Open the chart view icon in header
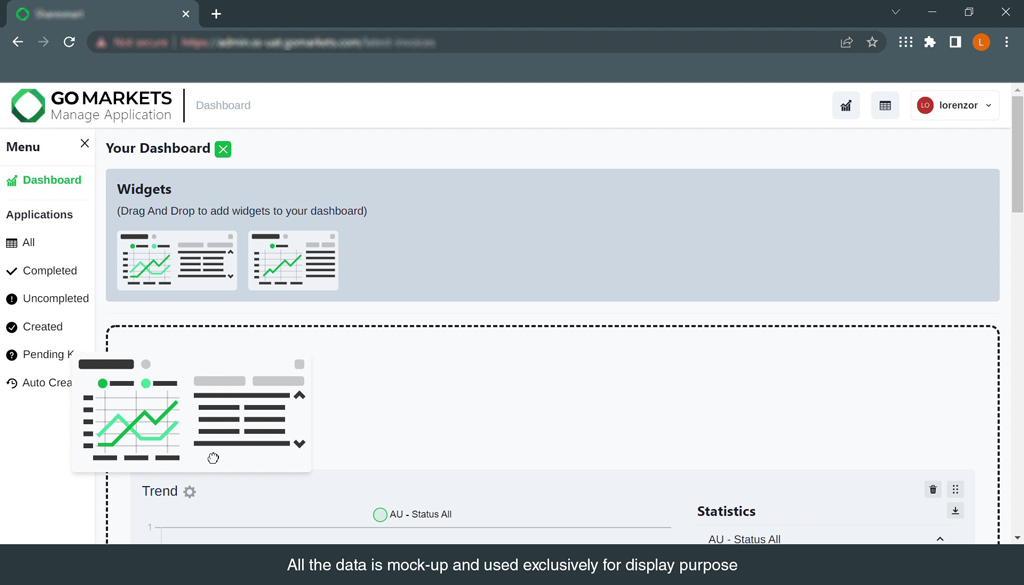 click(x=846, y=106)
